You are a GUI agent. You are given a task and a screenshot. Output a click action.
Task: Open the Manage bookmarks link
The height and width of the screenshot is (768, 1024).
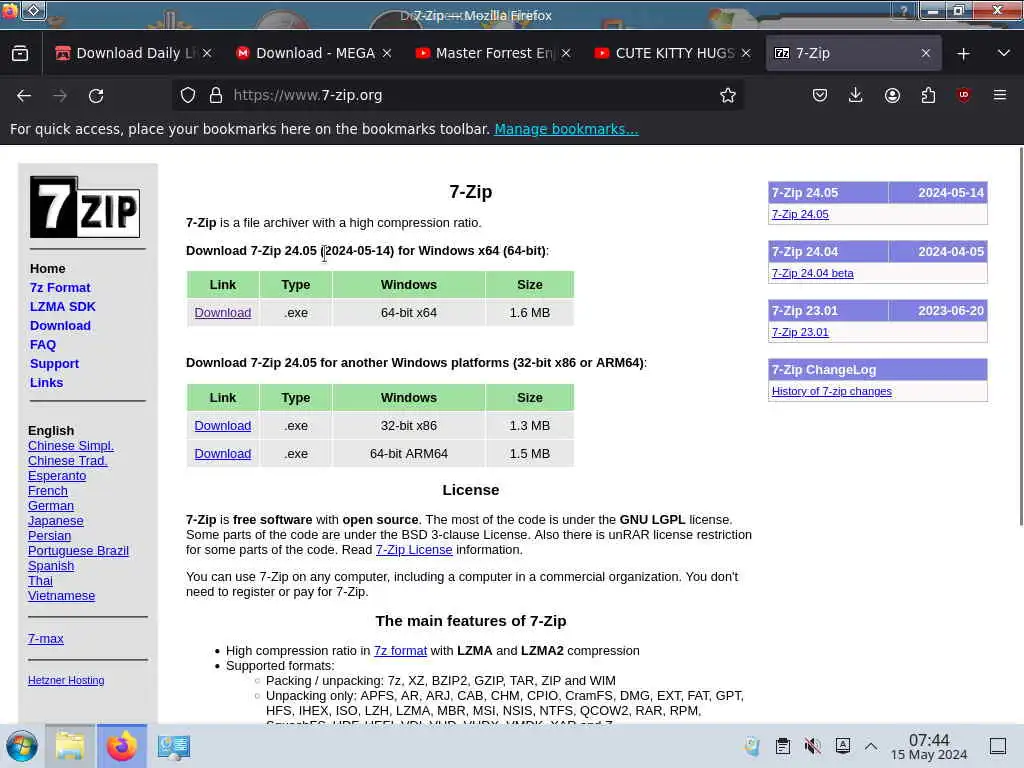coord(566,129)
